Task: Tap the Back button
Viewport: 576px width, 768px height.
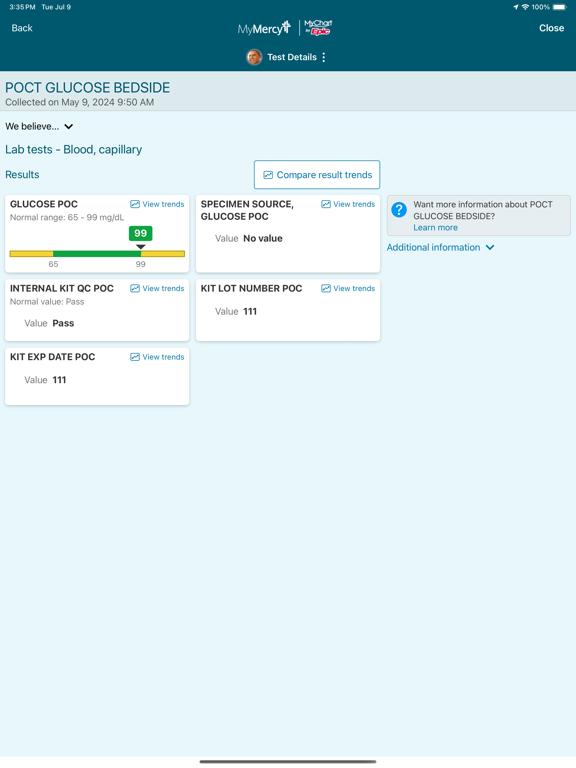Action: pyautogui.click(x=22, y=28)
